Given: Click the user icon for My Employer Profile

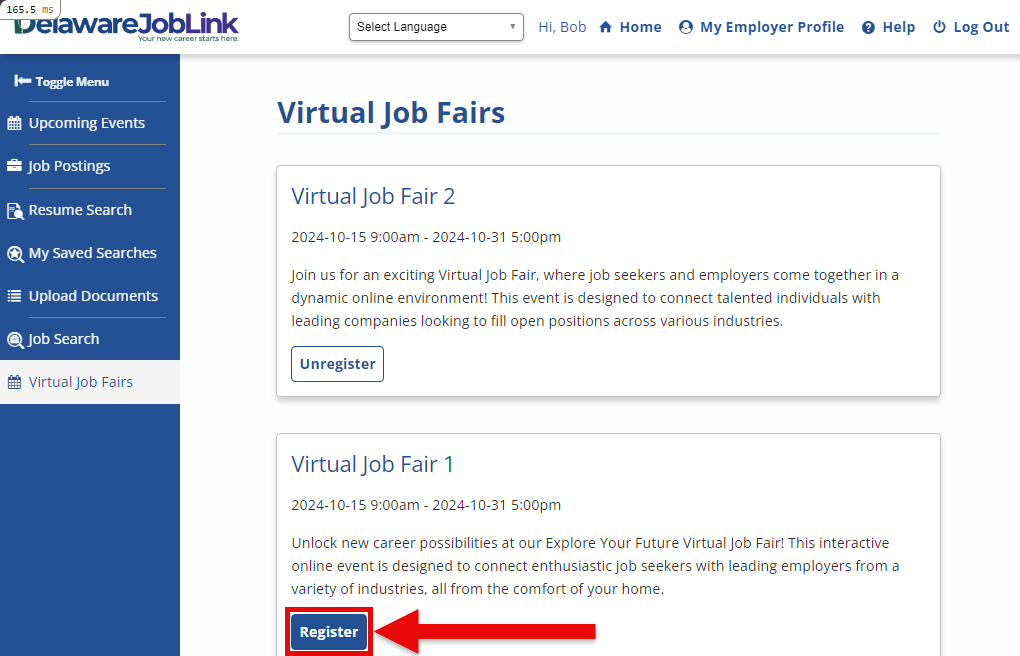Looking at the screenshot, I should click(x=685, y=27).
